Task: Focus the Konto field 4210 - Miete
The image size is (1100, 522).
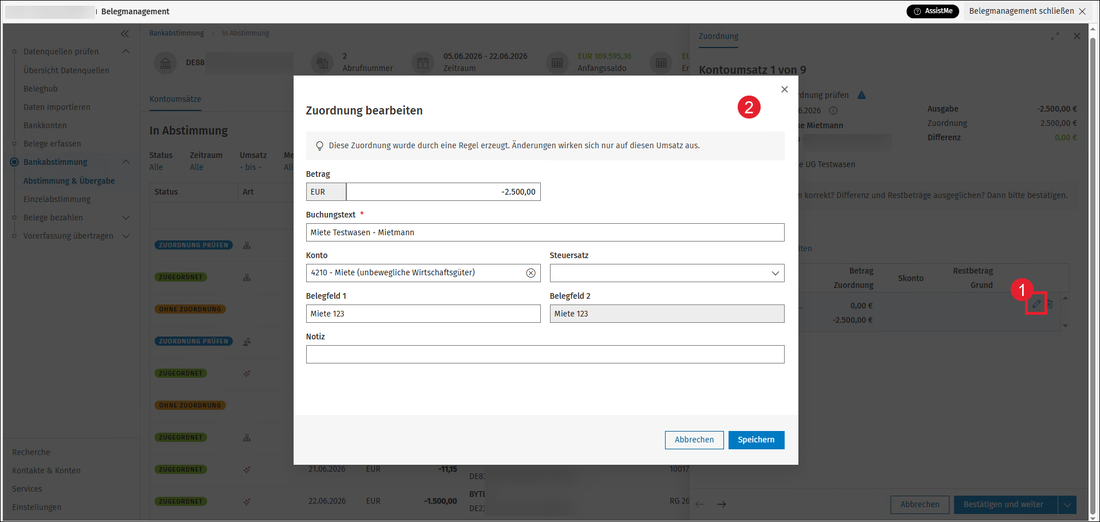Action: (423, 272)
